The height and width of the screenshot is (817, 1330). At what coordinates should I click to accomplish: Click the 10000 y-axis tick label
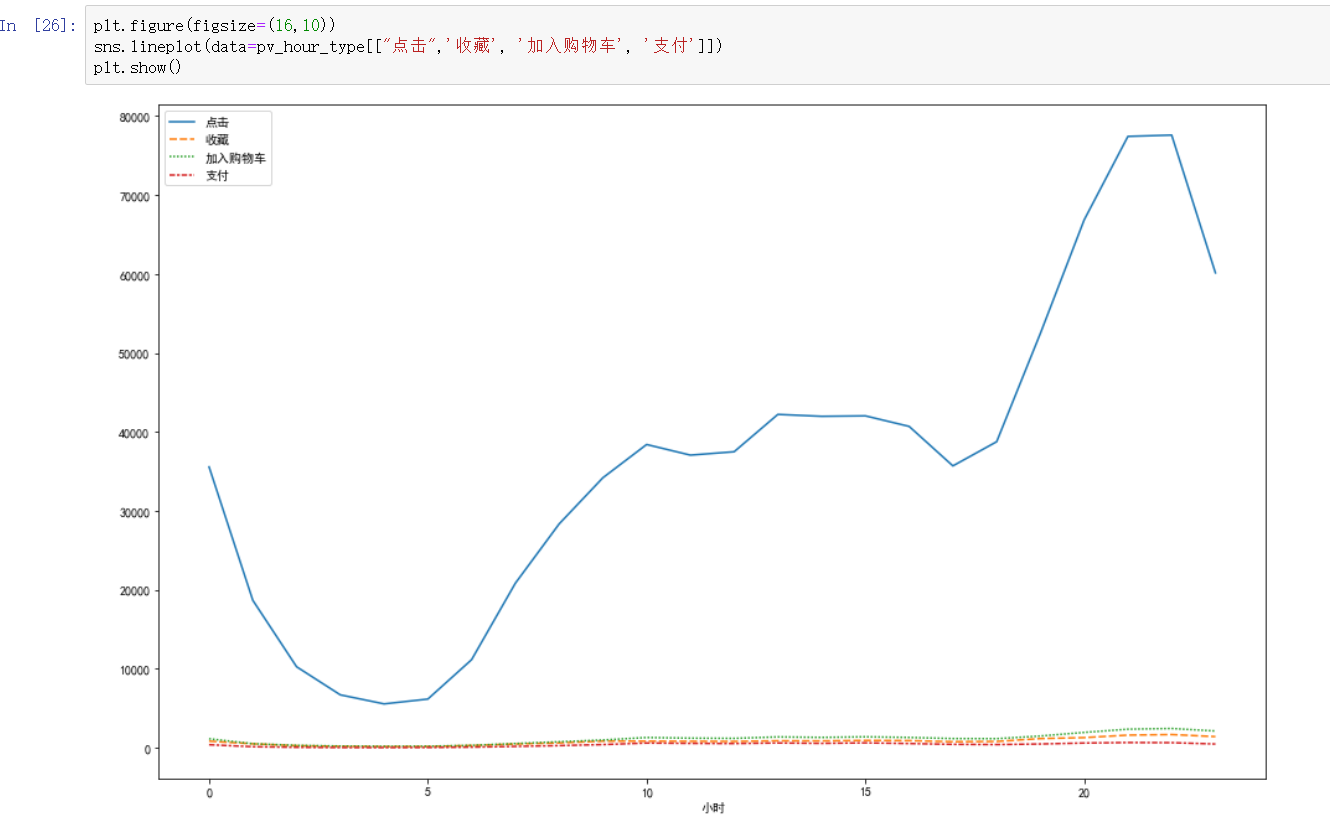134,670
